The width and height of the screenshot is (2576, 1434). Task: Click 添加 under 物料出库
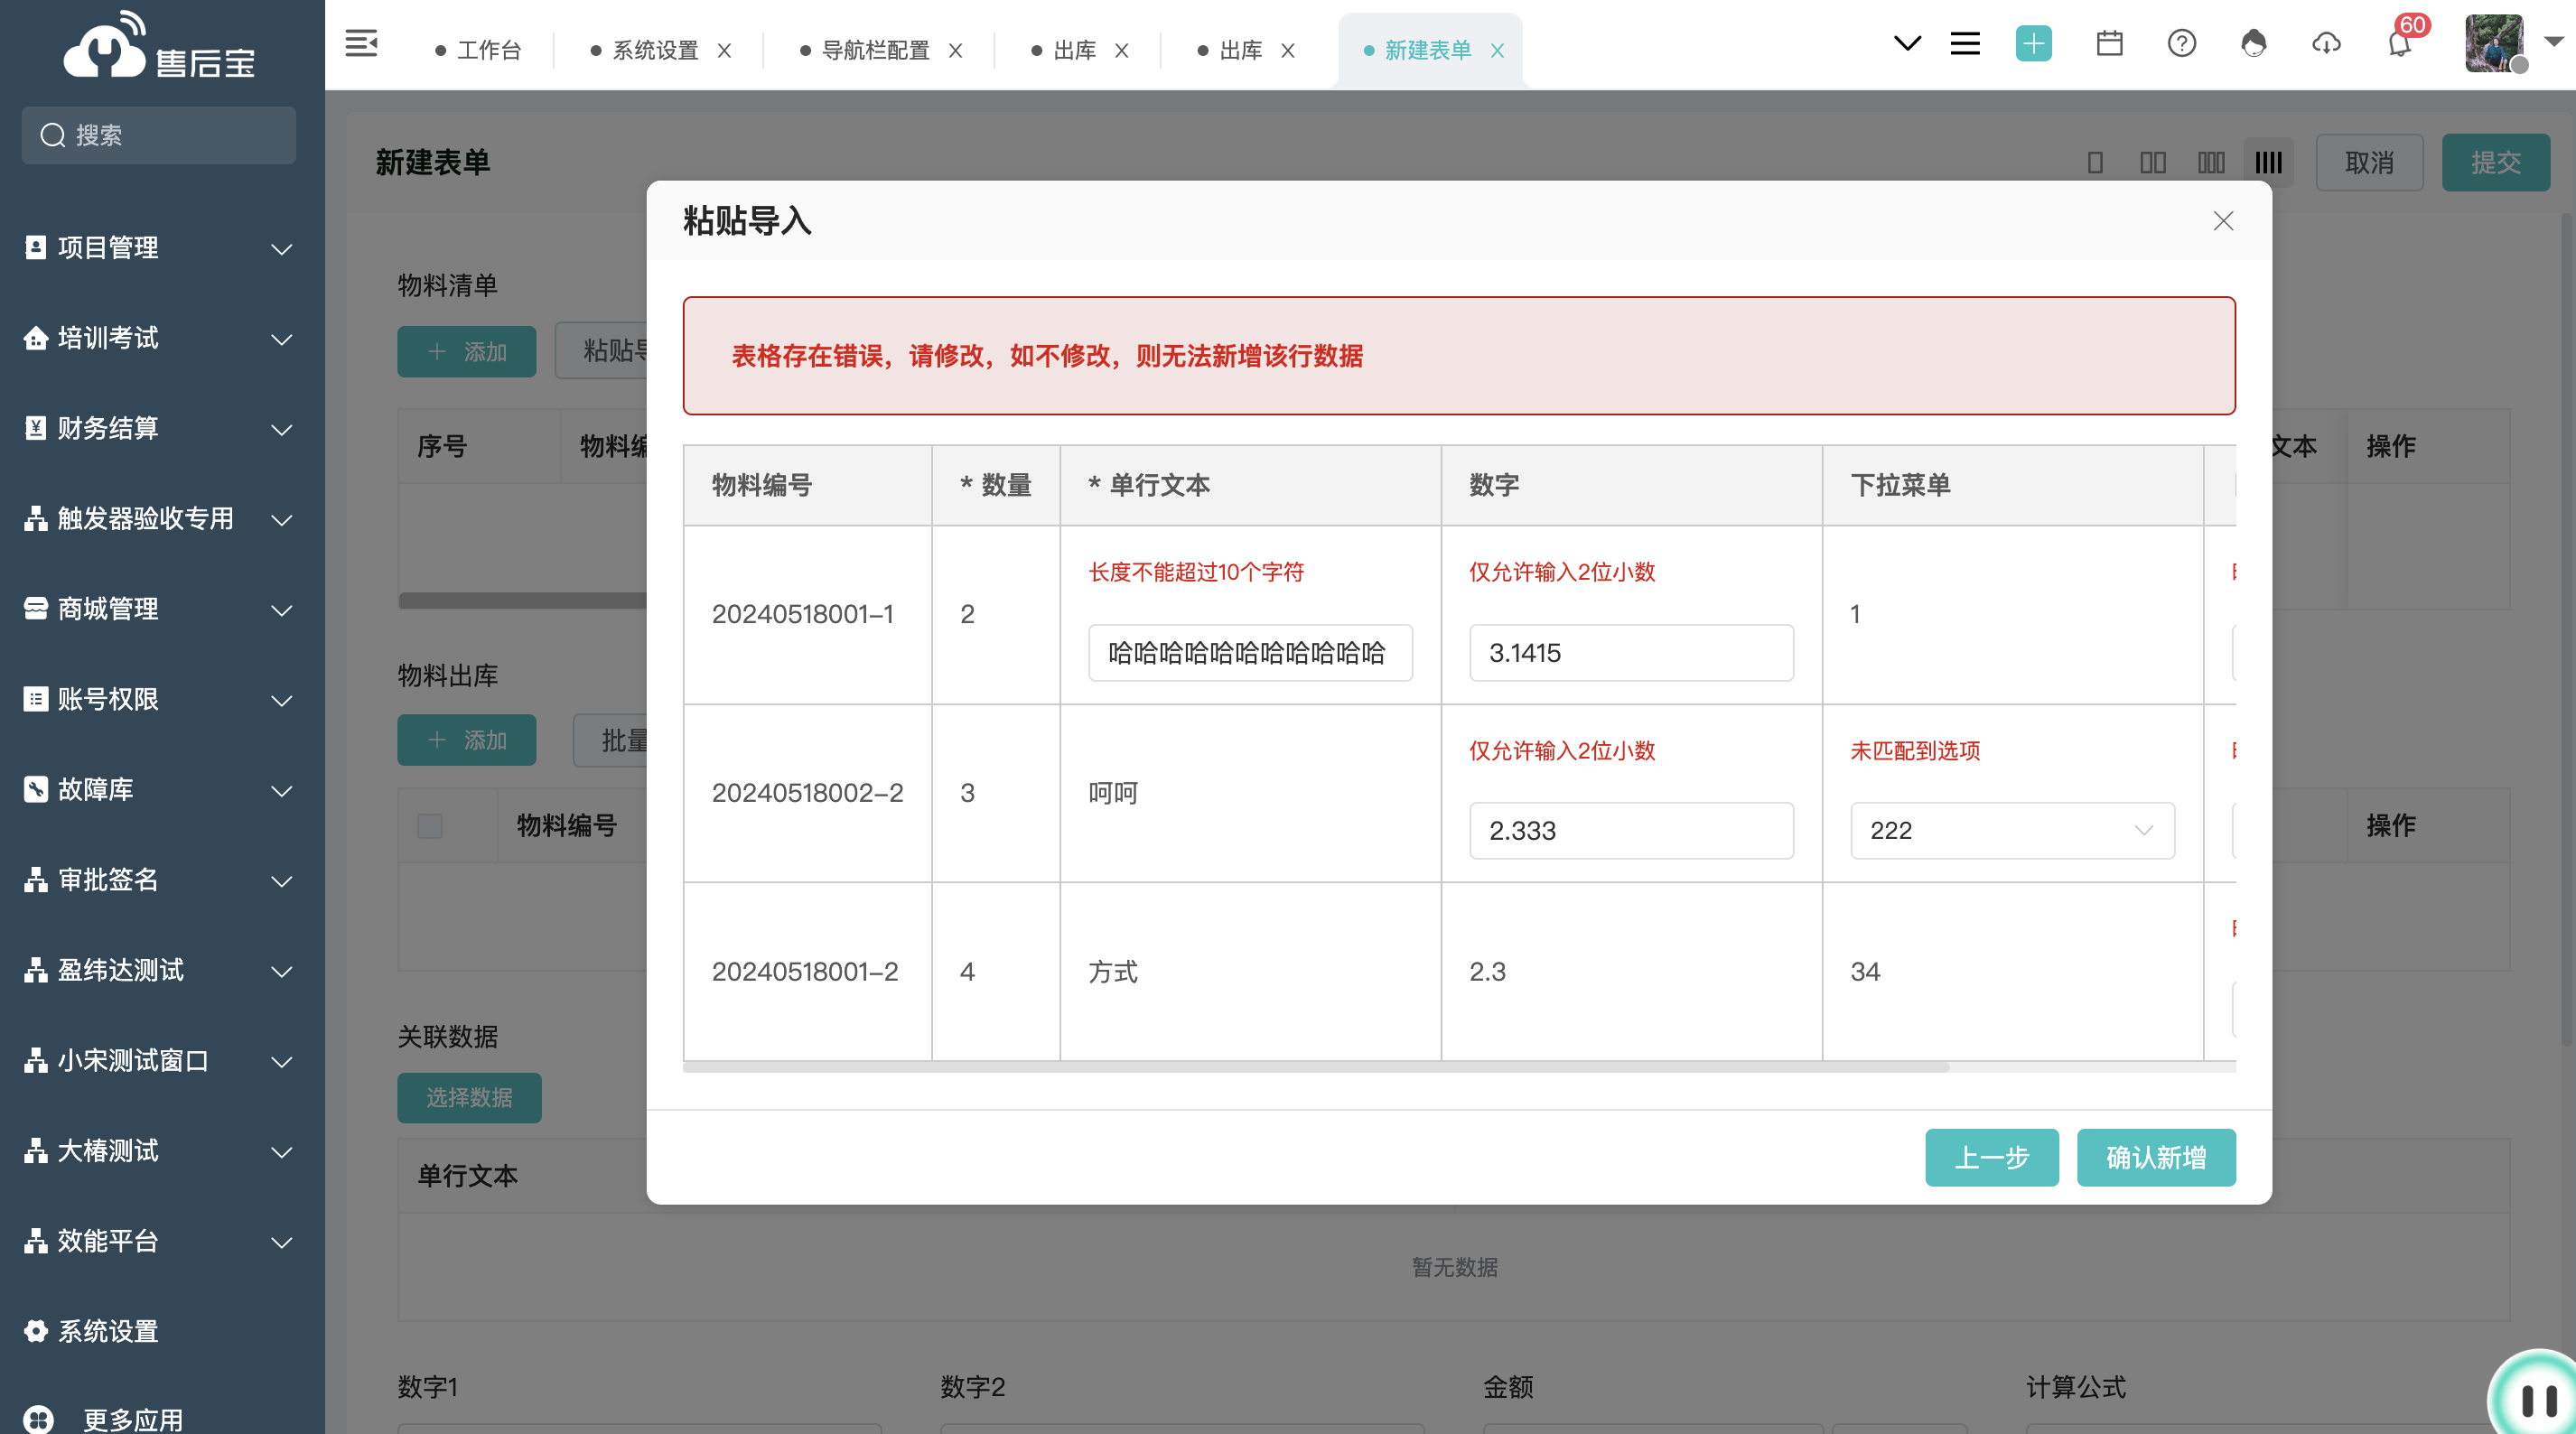466,740
